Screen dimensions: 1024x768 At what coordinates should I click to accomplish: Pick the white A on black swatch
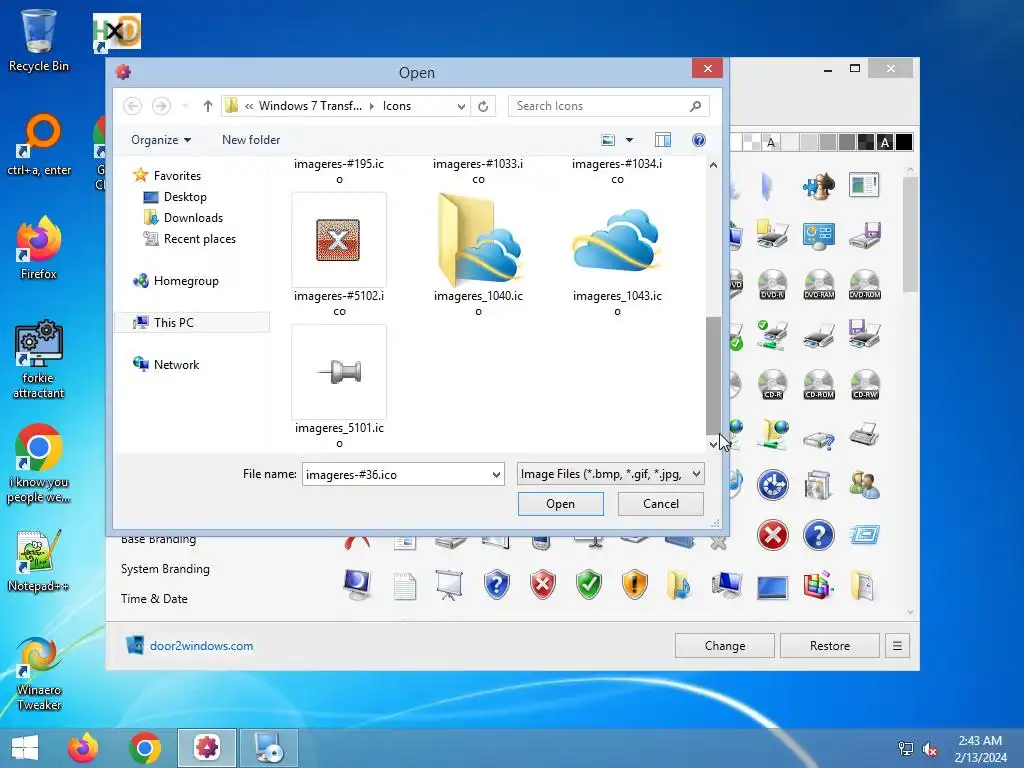click(x=885, y=142)
